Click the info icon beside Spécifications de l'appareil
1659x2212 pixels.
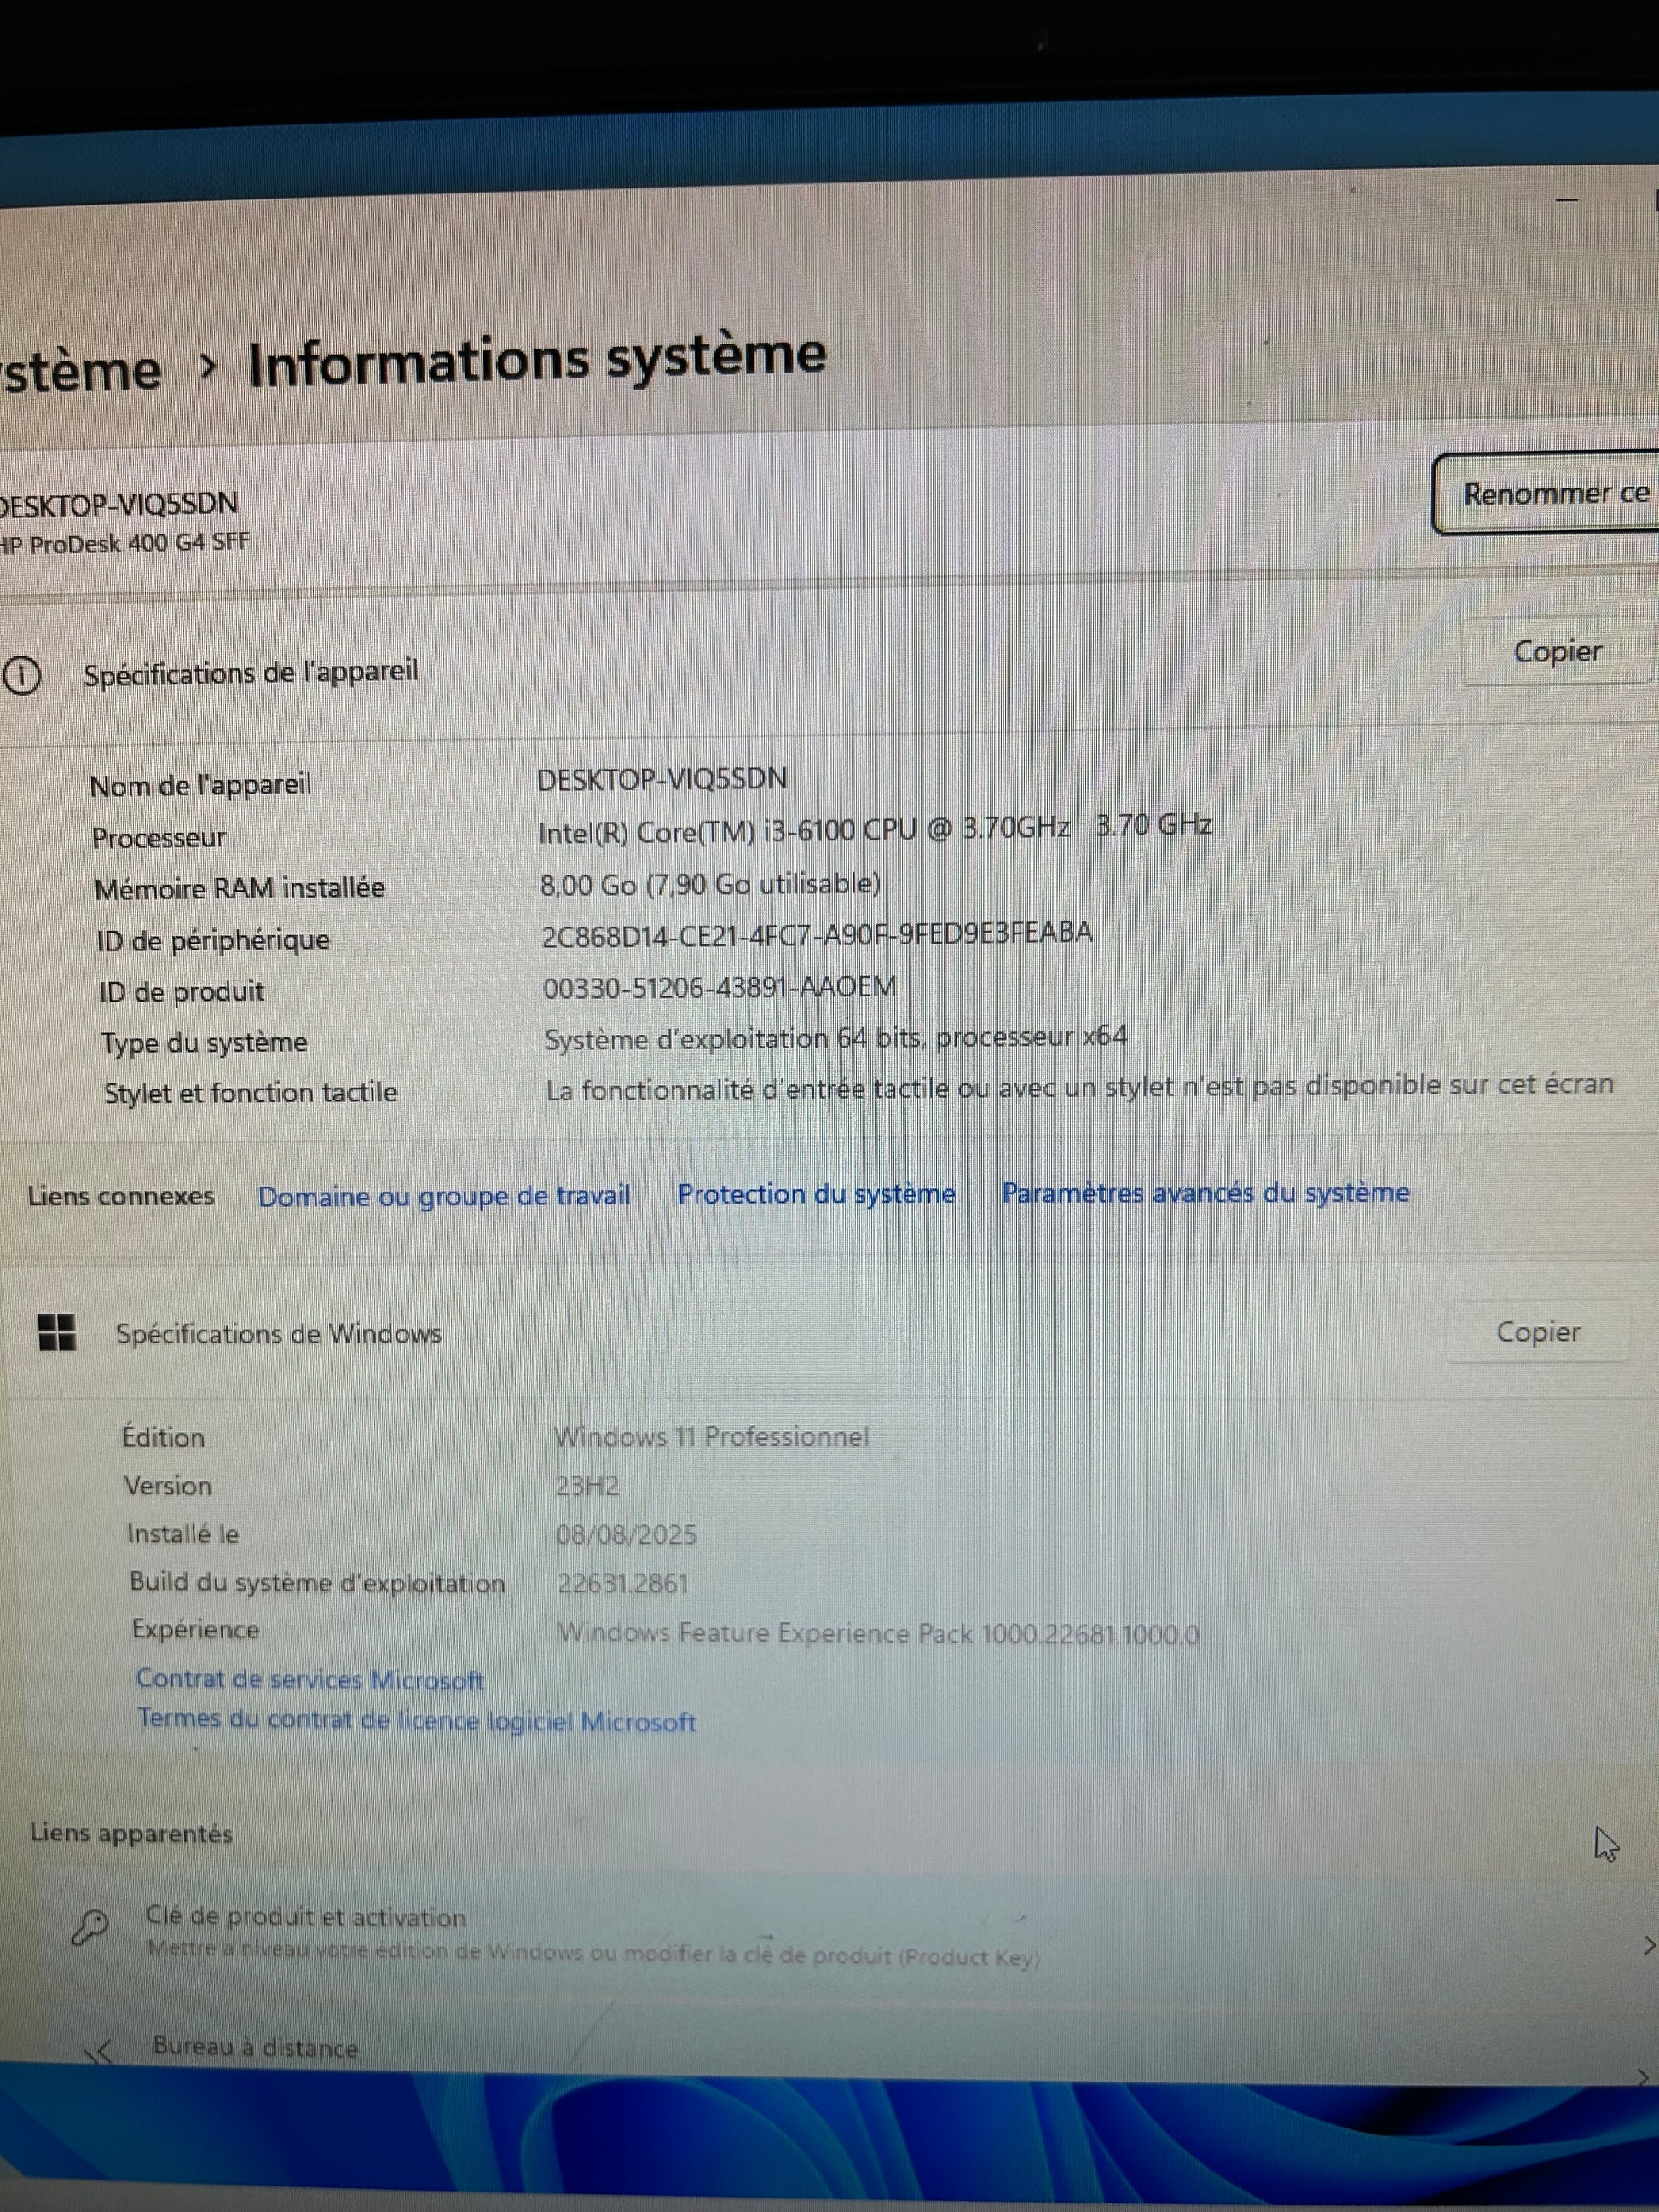click(22, 677)
